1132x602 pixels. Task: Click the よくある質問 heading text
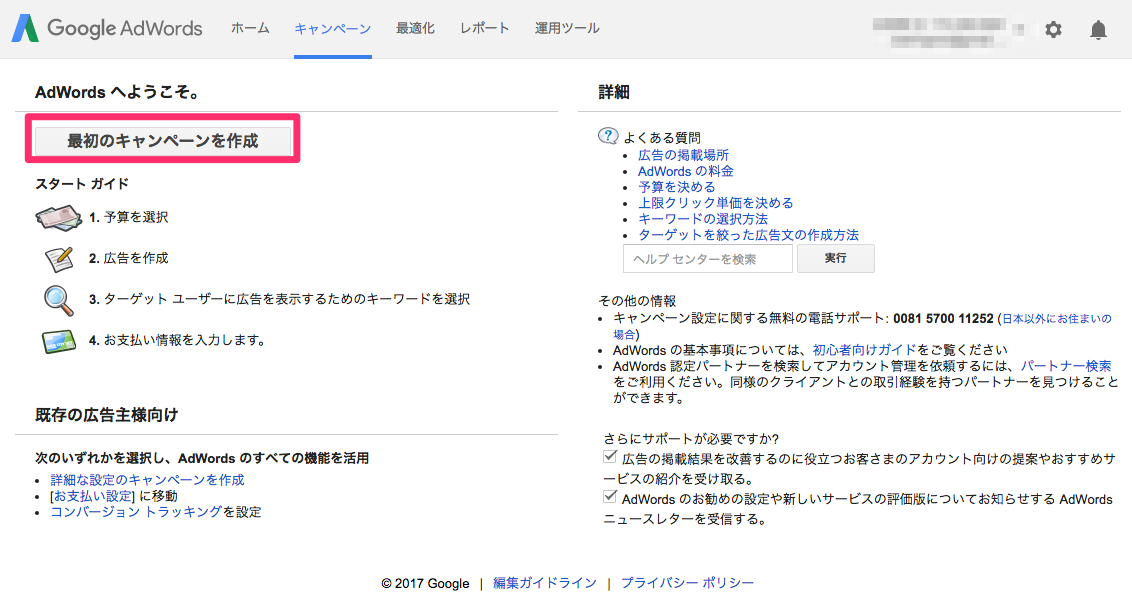click(x=662, y=138)
